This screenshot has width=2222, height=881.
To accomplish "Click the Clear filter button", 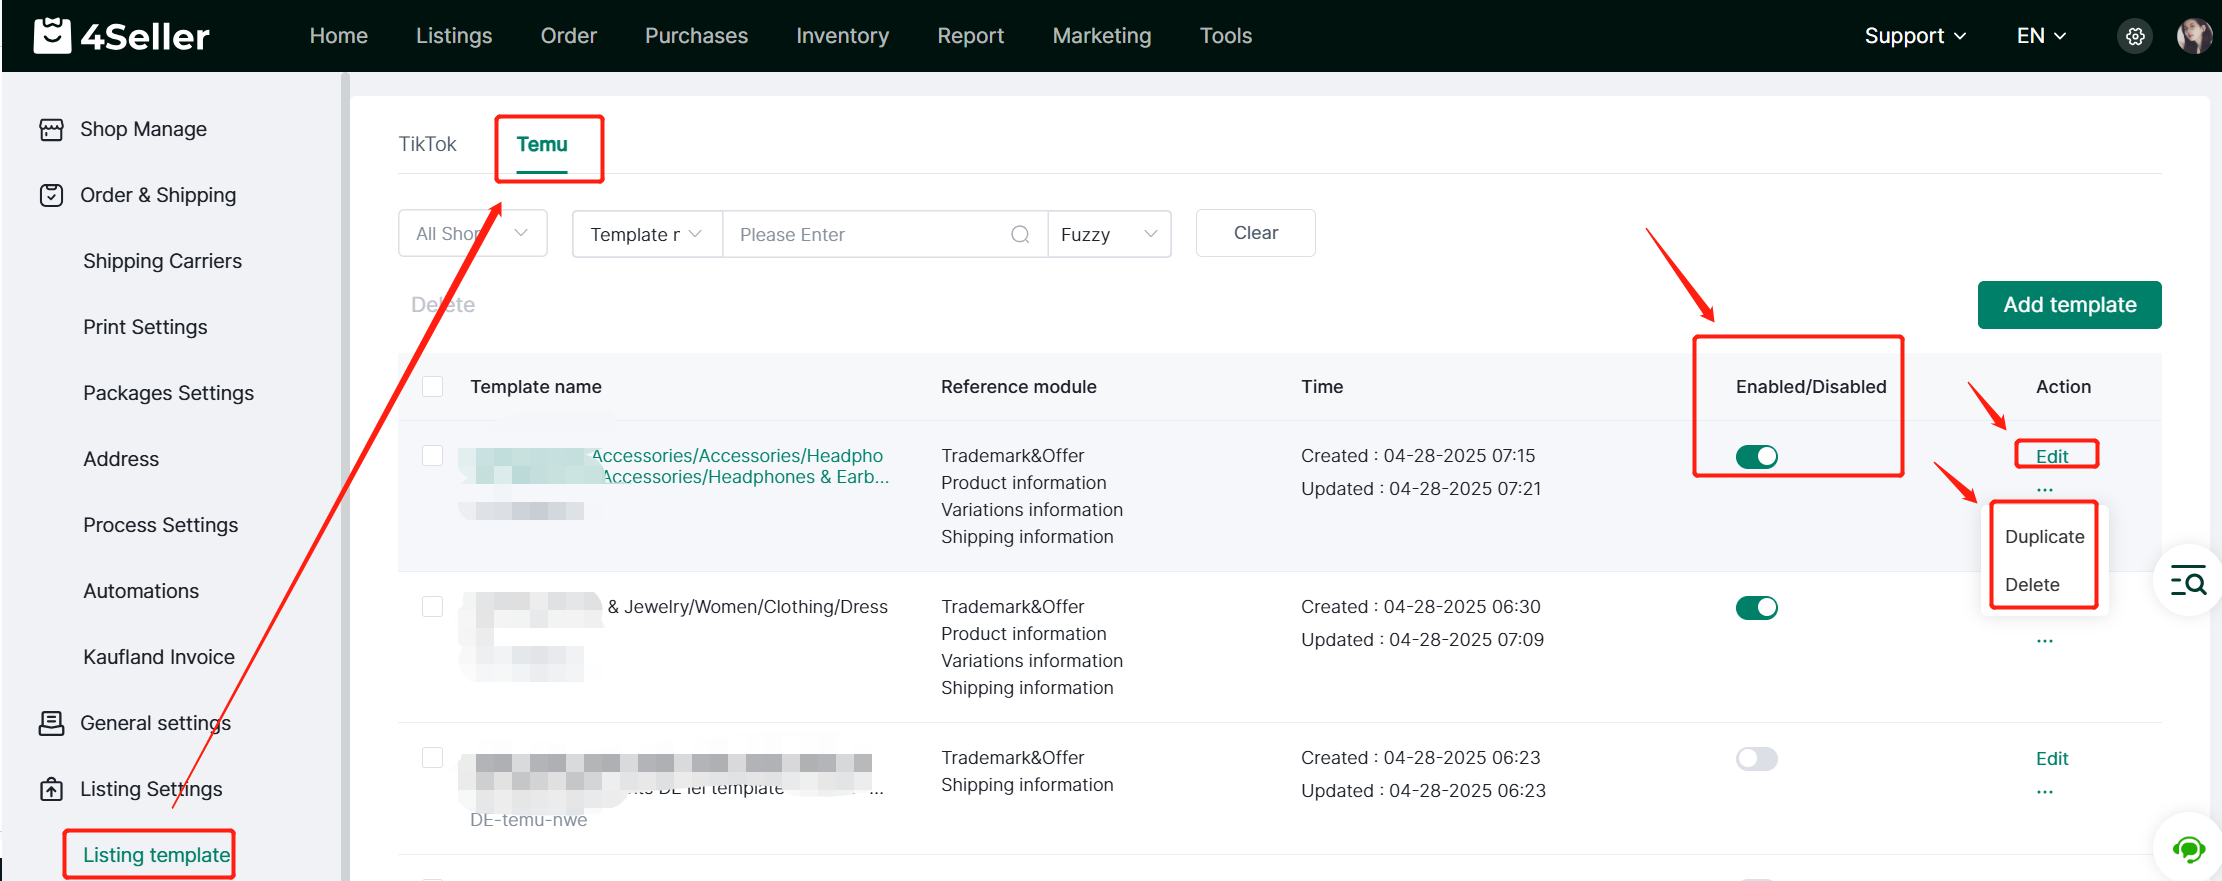I will 1256,233.
